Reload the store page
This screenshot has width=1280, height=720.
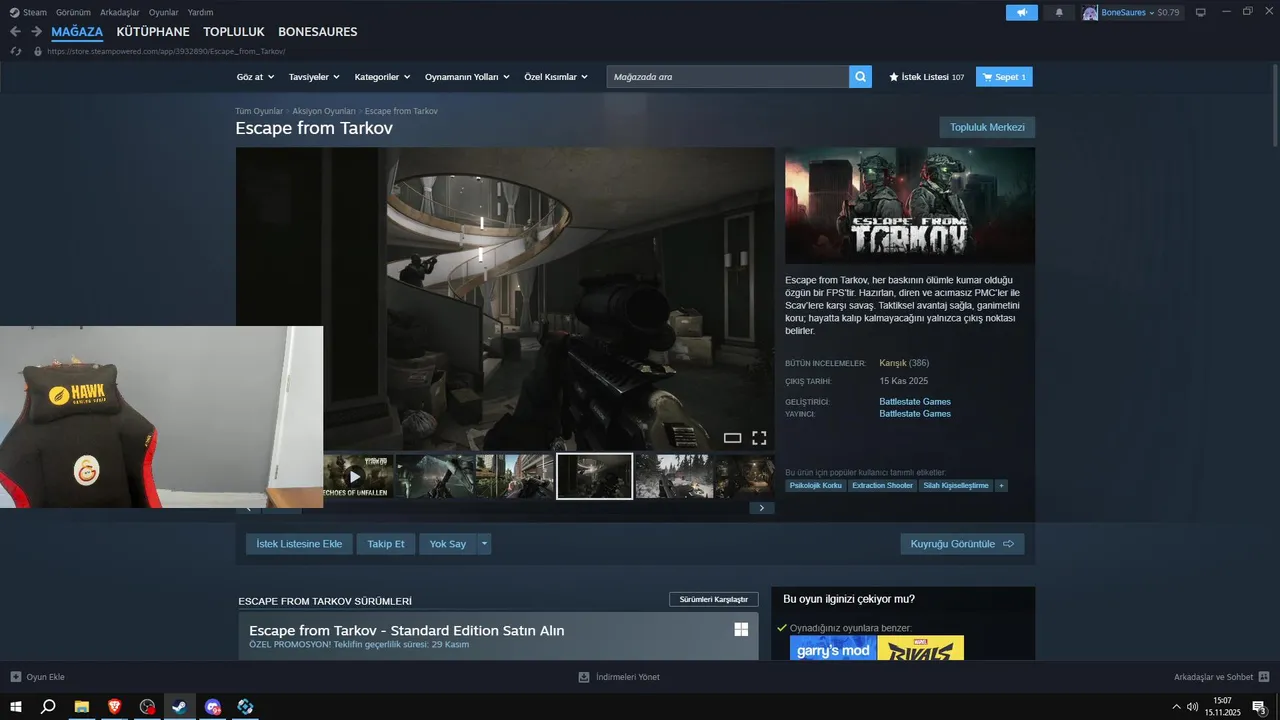(x=16, y=51)
